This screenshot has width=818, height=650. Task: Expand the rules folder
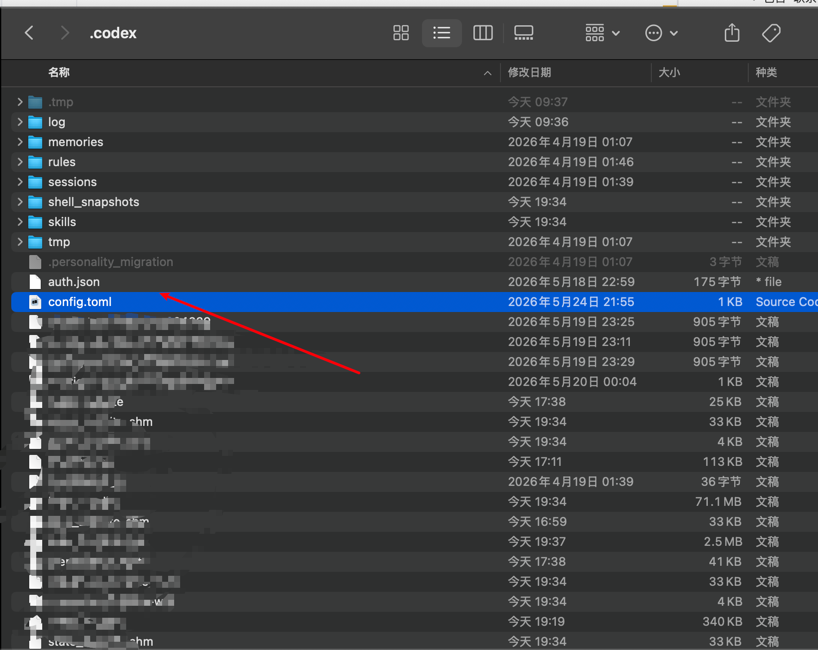click(20, 162)
